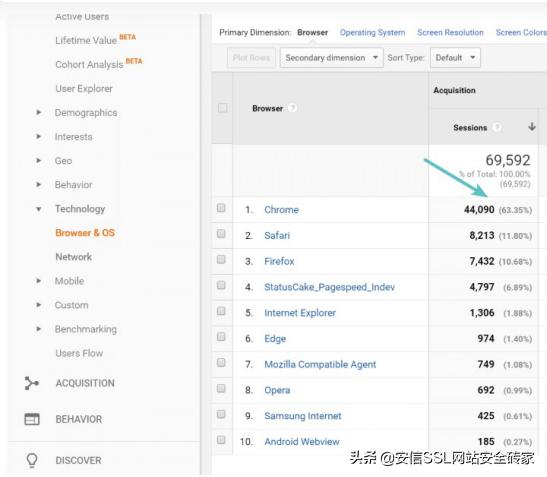This screenshot has width=547, height=477.
Task: Check the Safari row checkbox
Action: click(221, 233)
